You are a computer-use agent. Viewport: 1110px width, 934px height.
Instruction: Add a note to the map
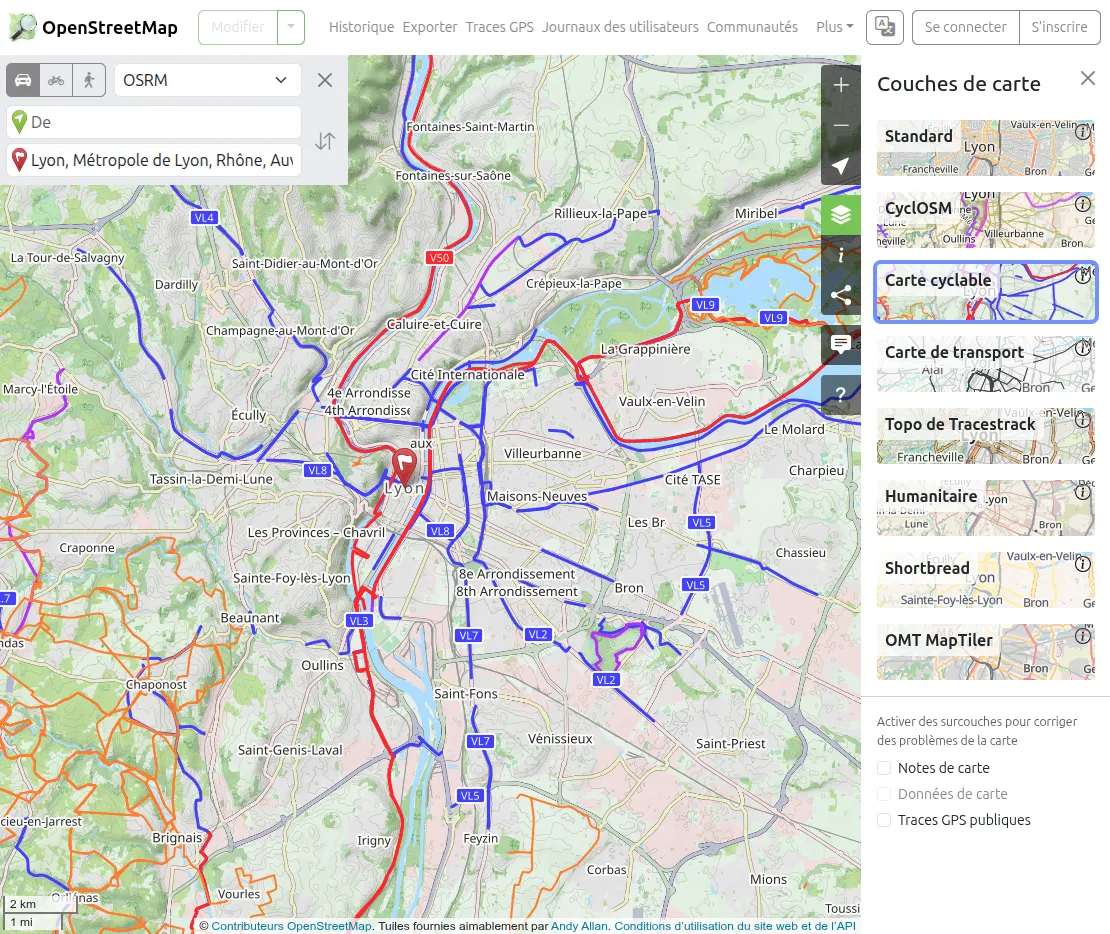(x=840, y=344)
